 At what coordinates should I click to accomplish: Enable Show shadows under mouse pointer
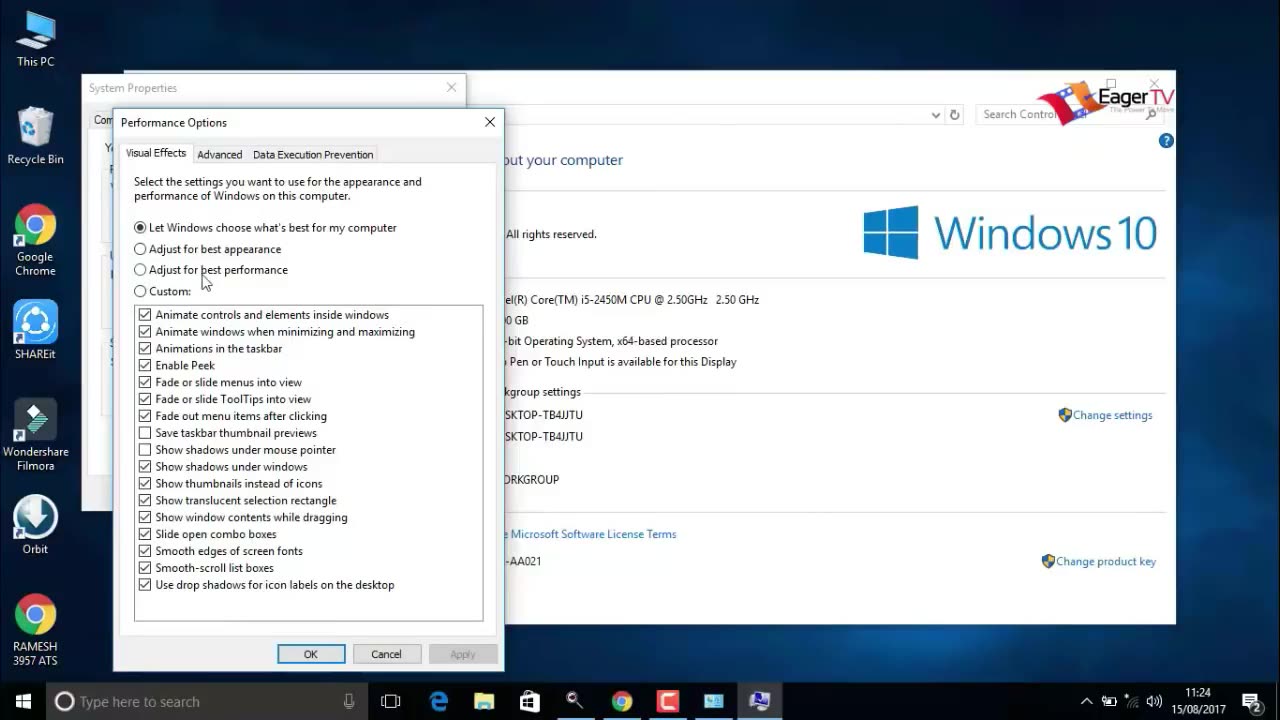pyautogui.click(x=145, y=450)
